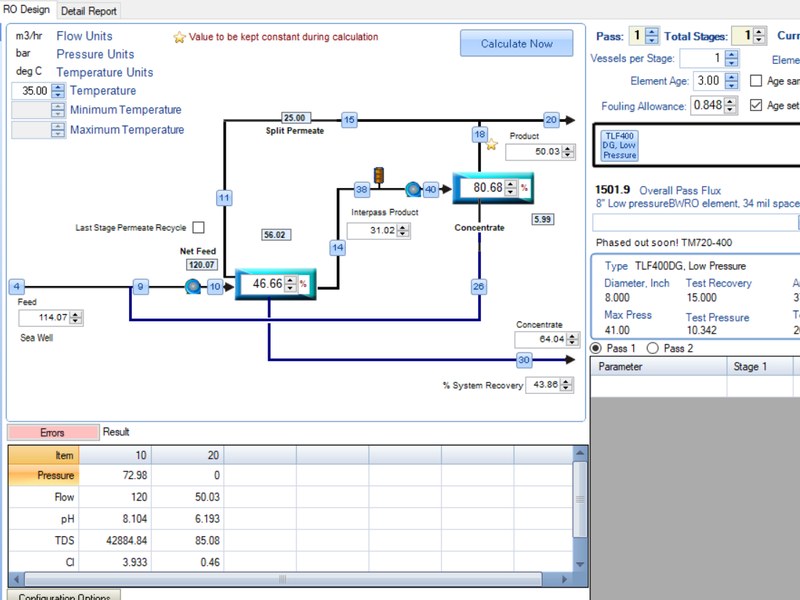Adjust the Minimum Temperature spinner
800x600 pixels.
click(58, 110)
